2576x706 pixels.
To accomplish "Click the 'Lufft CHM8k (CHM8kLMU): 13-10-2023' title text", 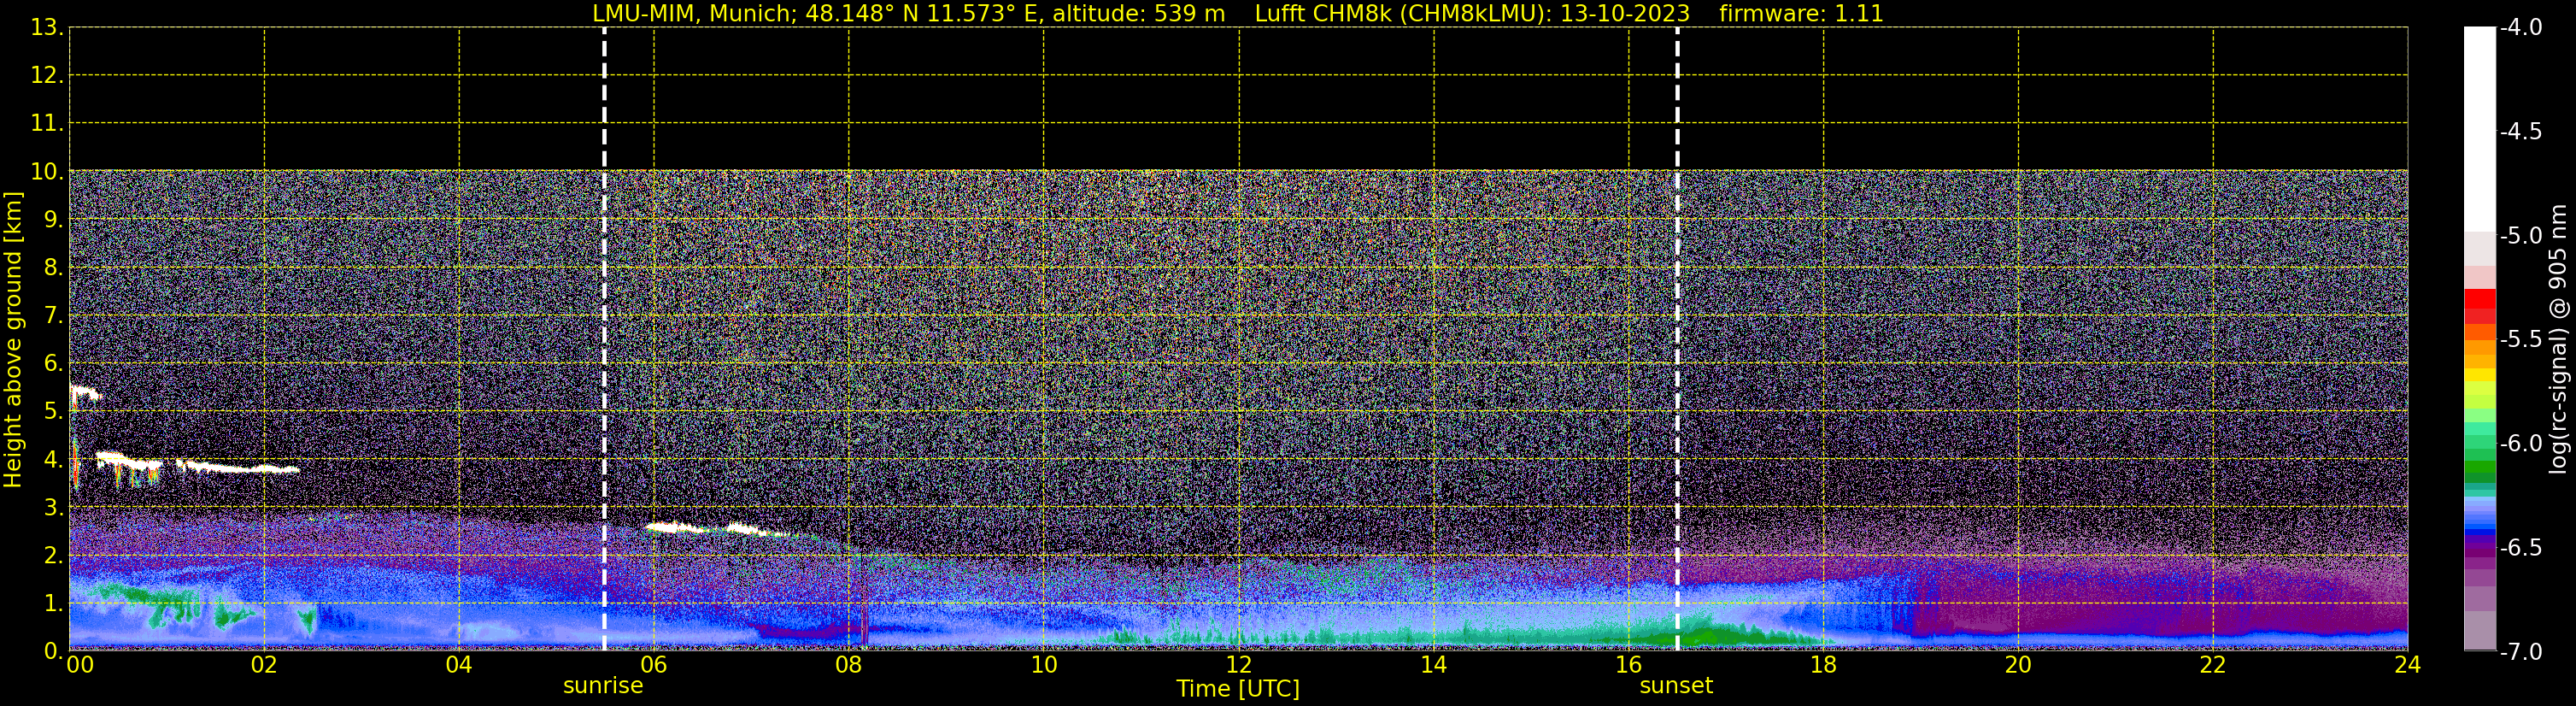I will pos(1472,13).
